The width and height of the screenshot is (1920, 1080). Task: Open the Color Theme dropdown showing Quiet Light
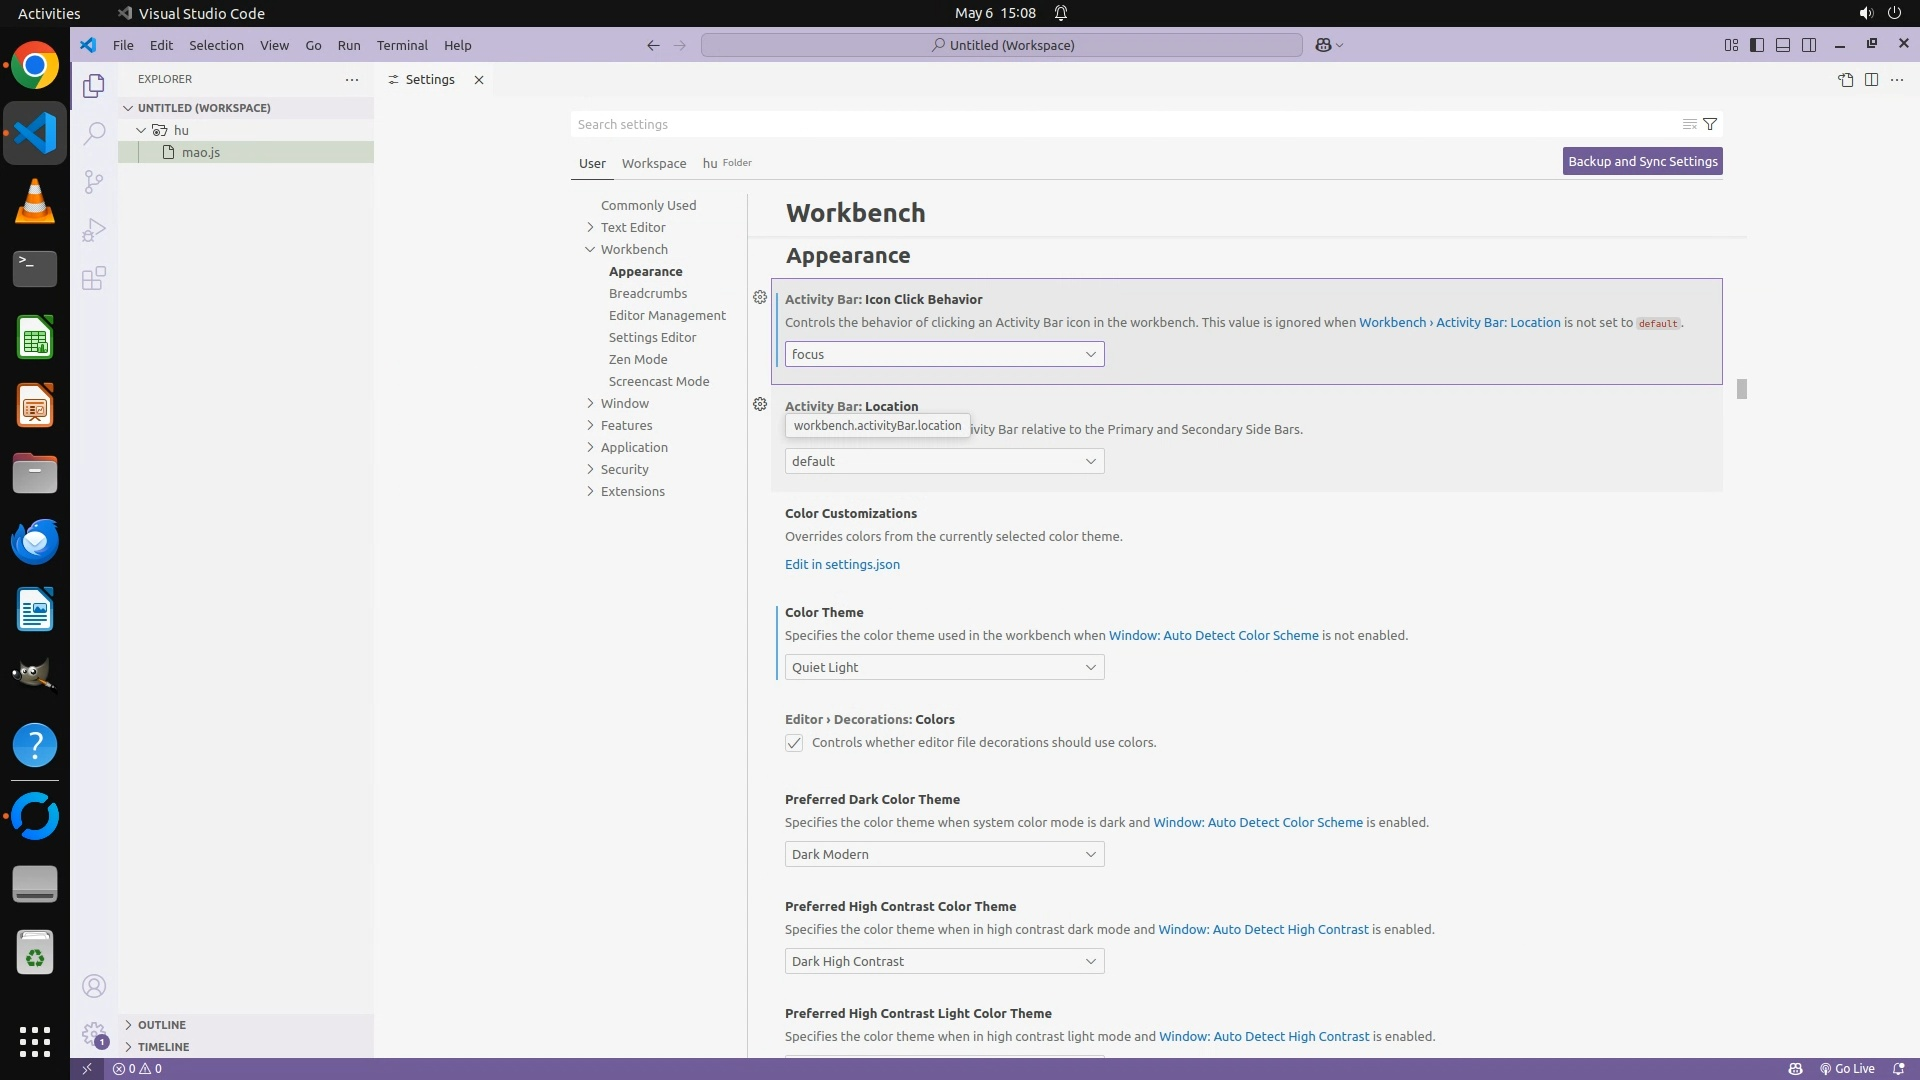944,667
